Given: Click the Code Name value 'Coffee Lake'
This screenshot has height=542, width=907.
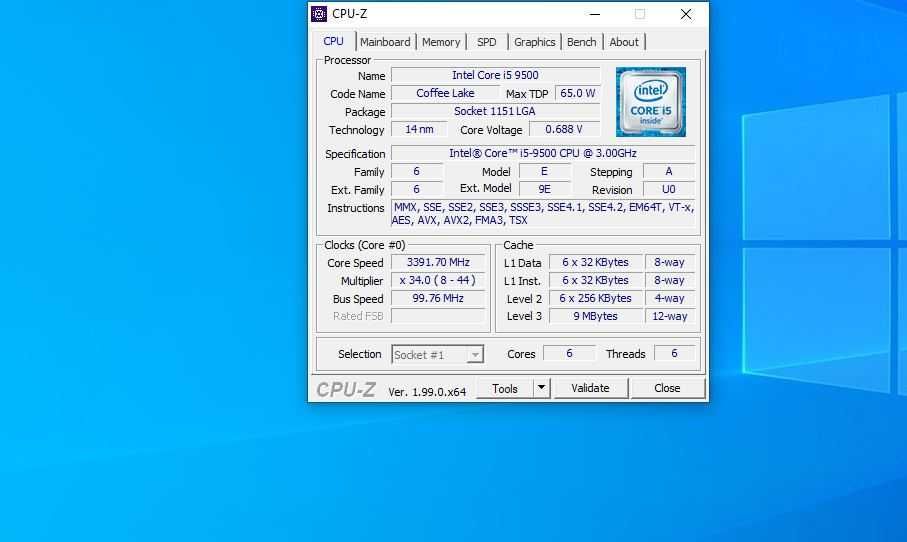Looking at the screenshot, I should pos(445,93).
